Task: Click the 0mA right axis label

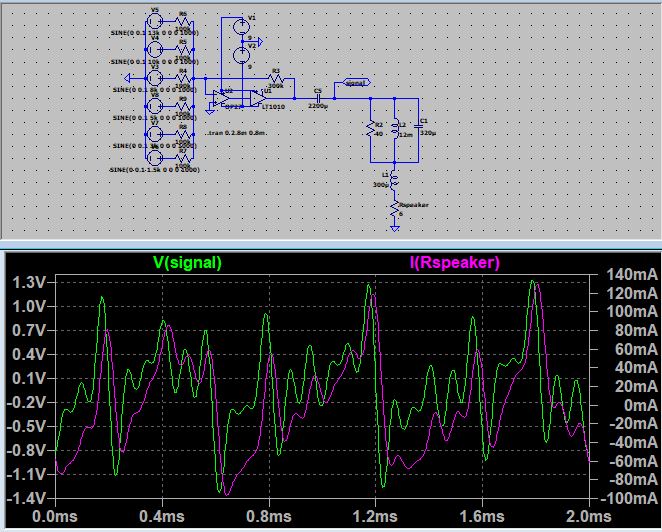Action: click(x=640, y=405)
